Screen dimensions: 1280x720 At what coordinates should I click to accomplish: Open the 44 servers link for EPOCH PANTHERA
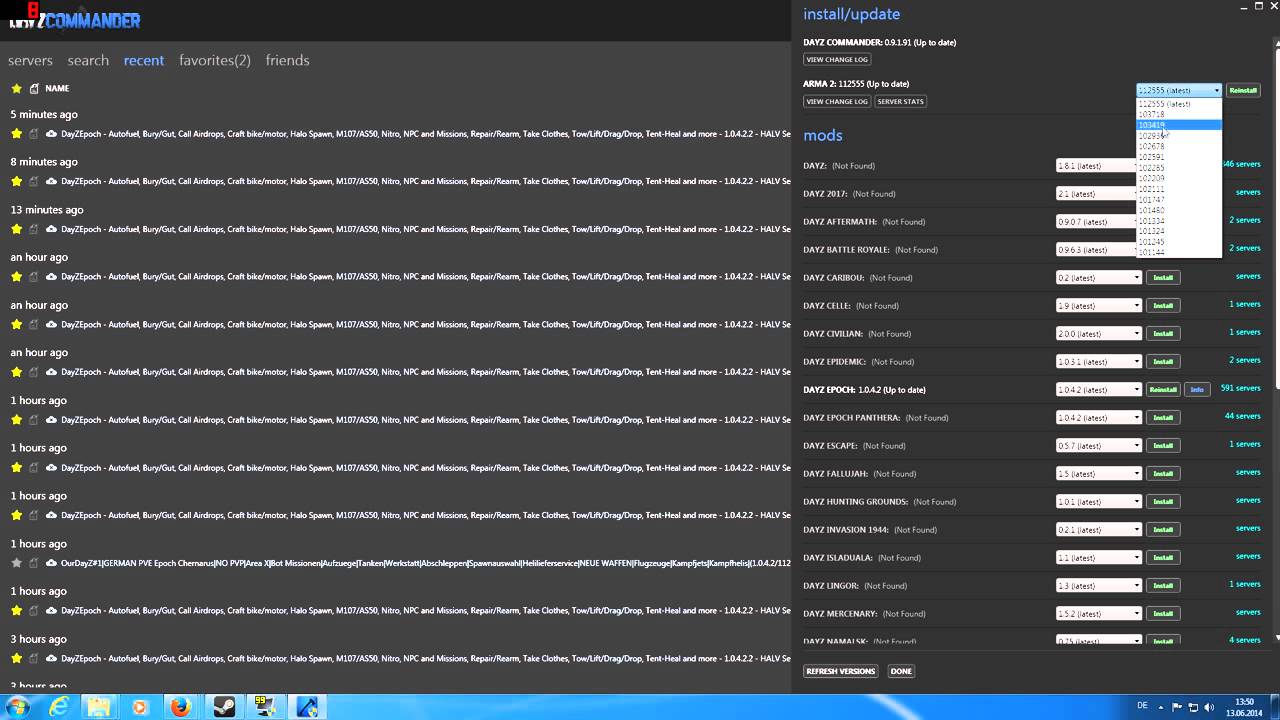coord(1243,416)
